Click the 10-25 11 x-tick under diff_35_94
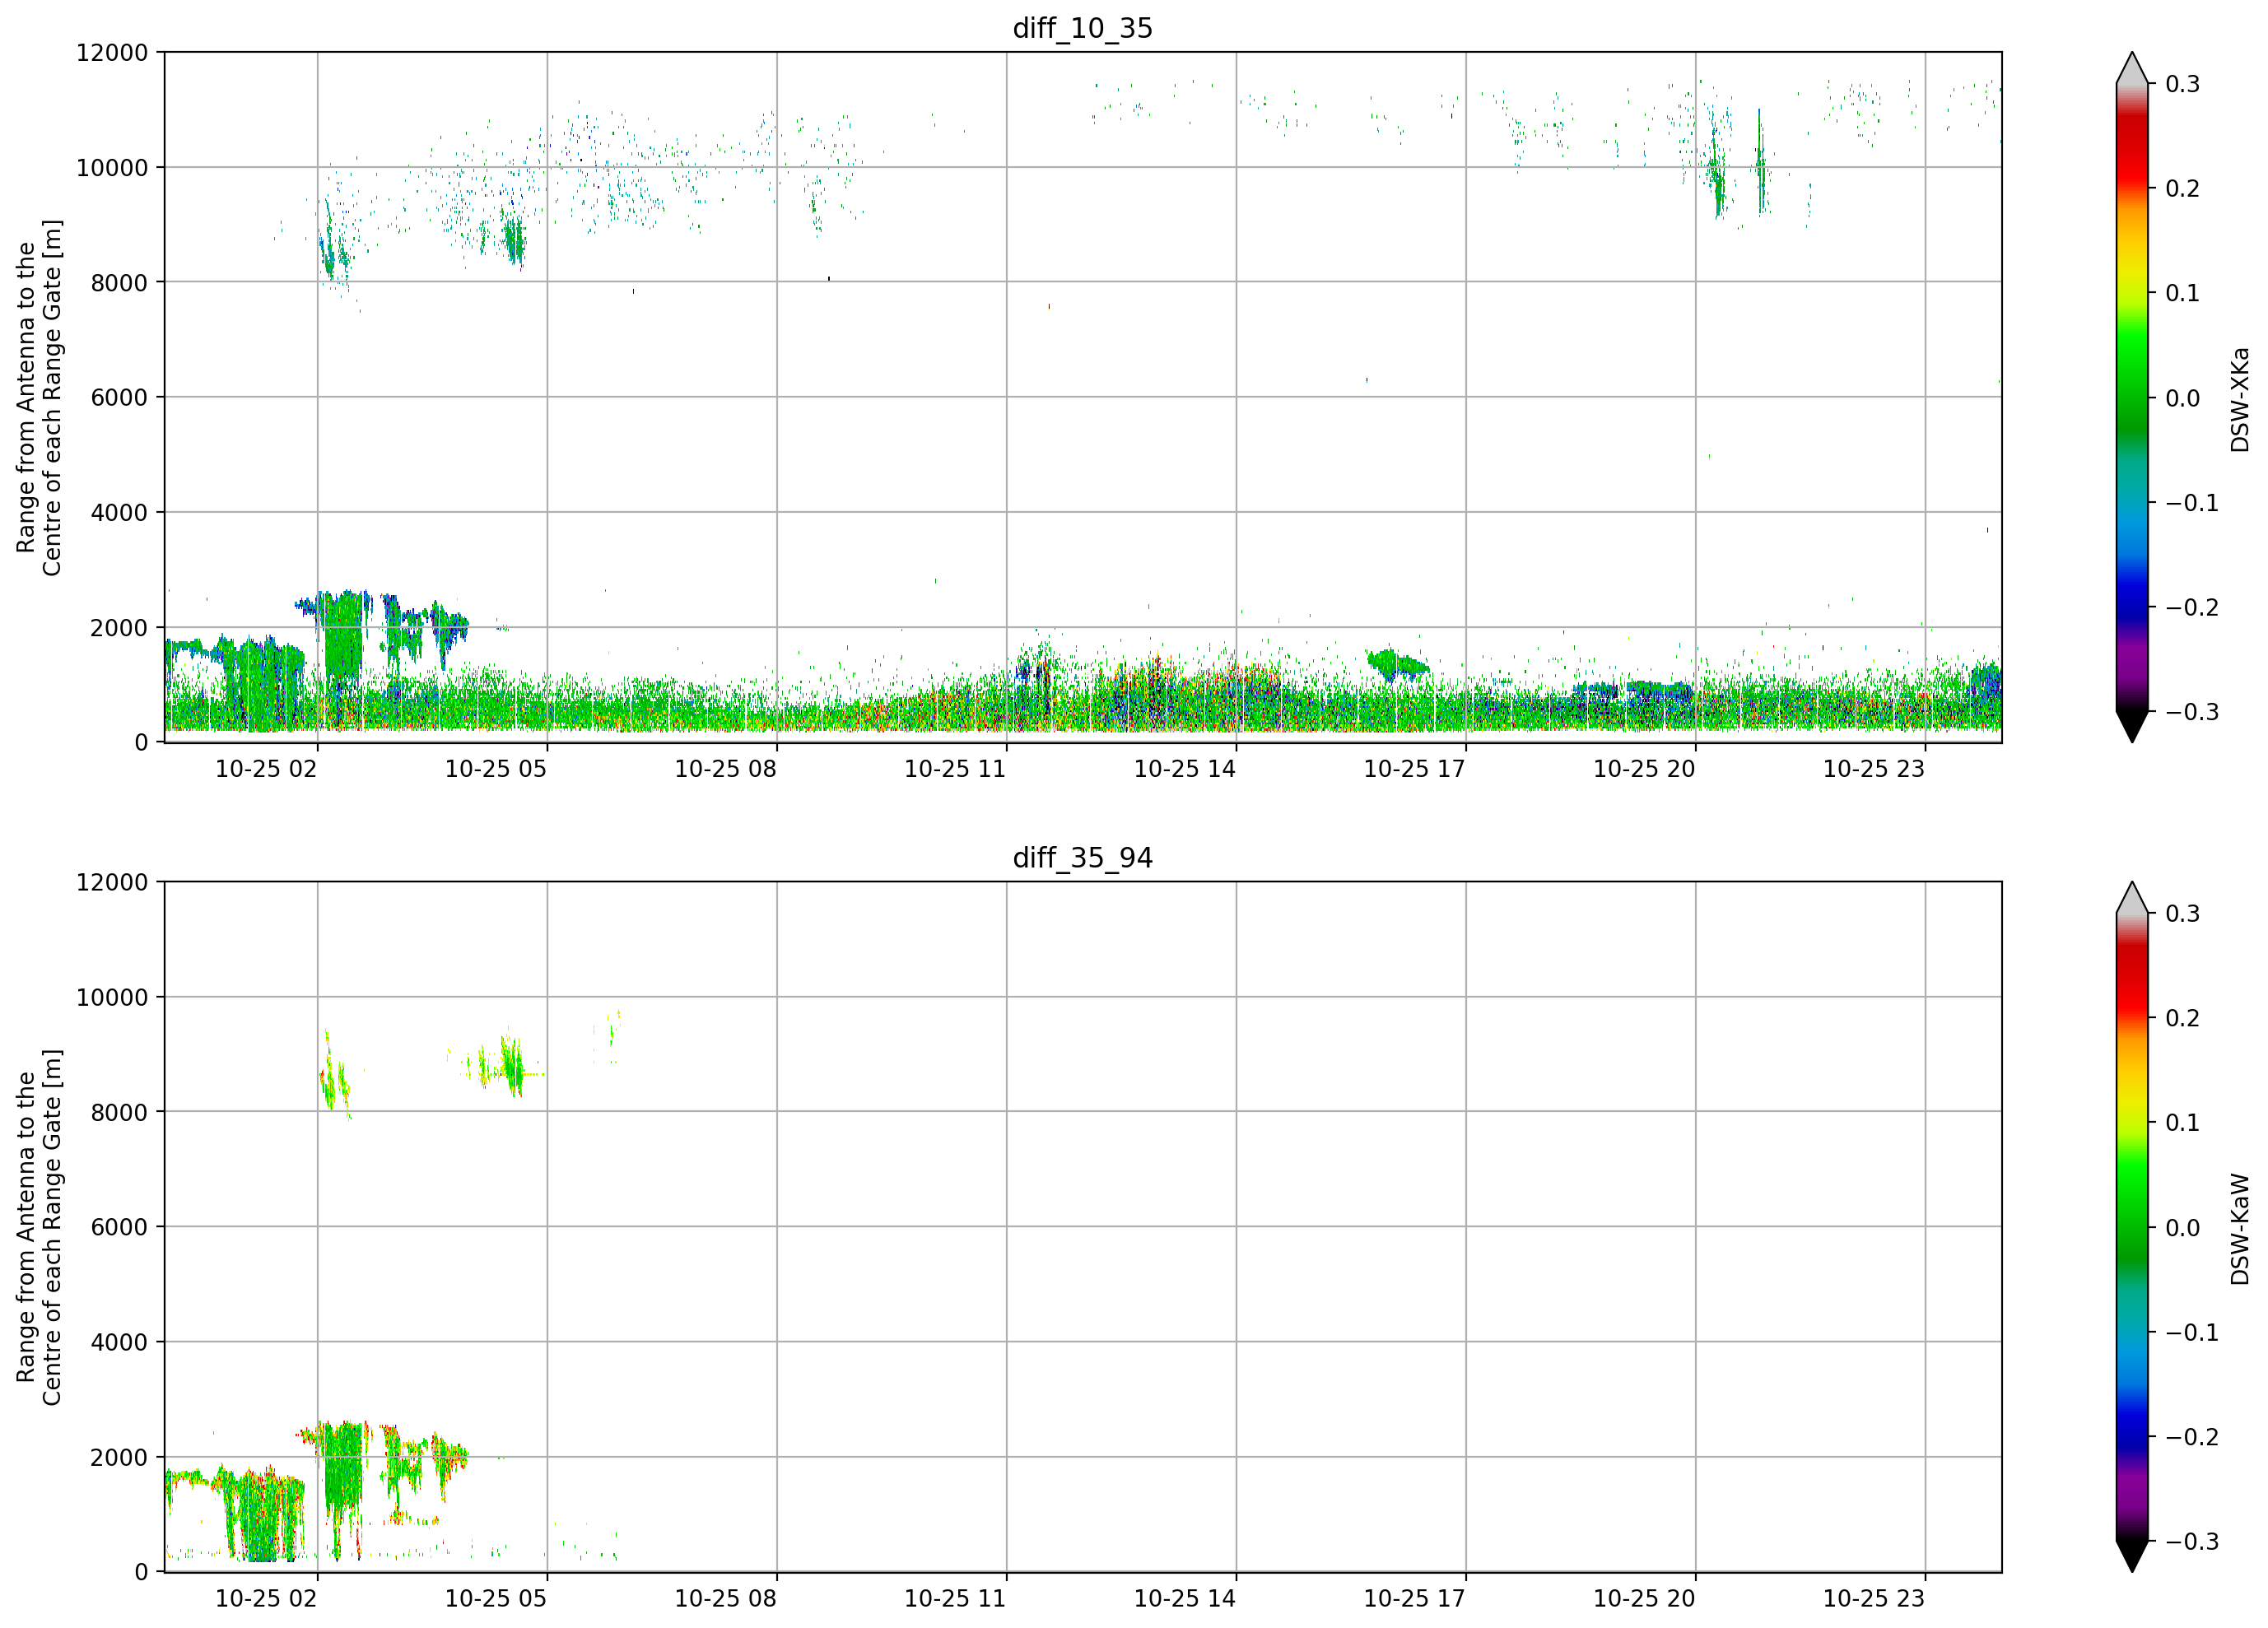This screenshot has height=1628, width=2268. (955, 1599)
